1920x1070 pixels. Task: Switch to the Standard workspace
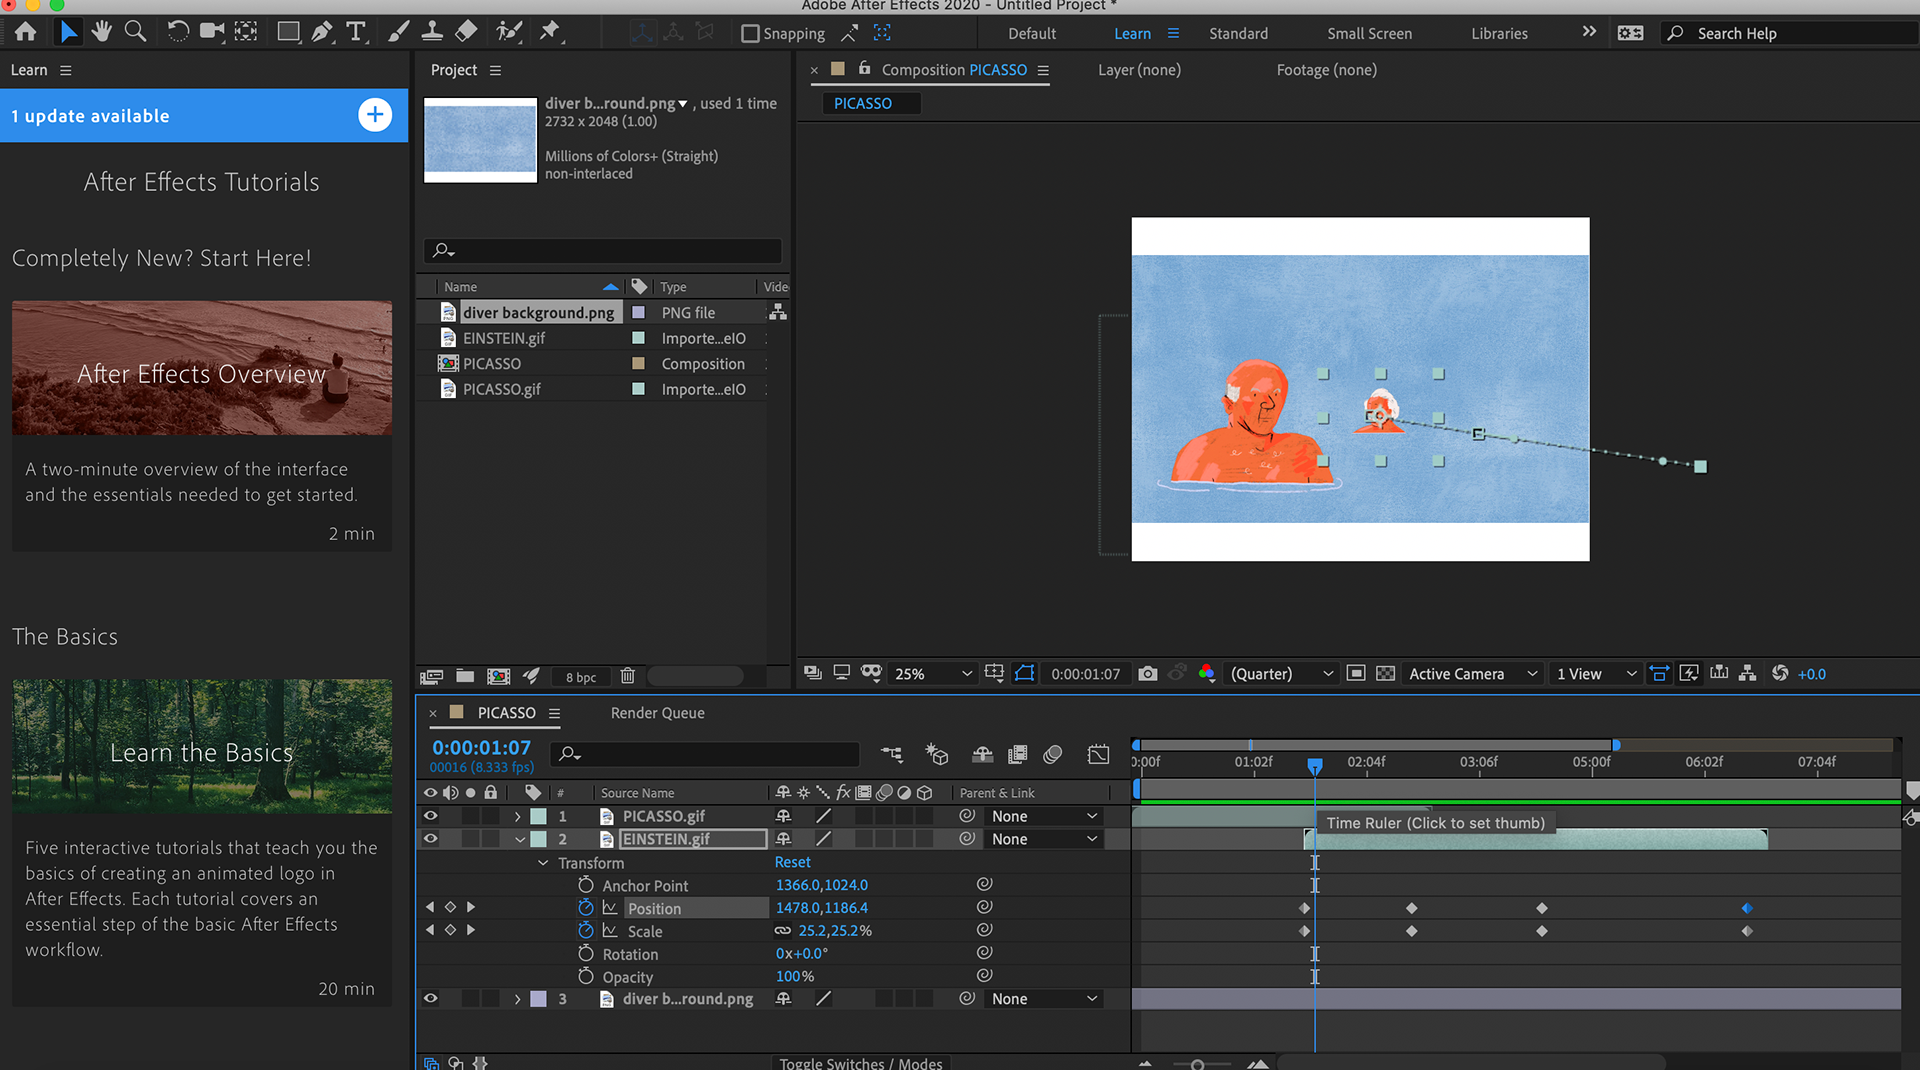(1238, 33)
